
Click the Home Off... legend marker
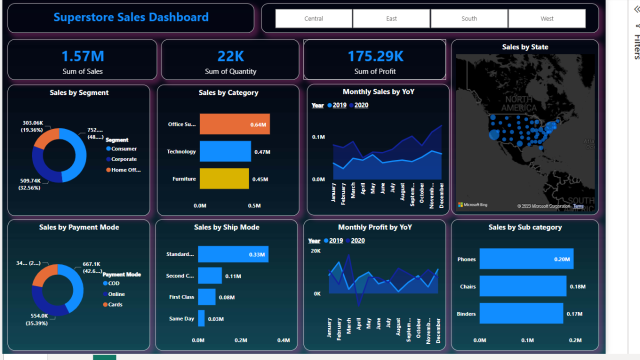109,170
